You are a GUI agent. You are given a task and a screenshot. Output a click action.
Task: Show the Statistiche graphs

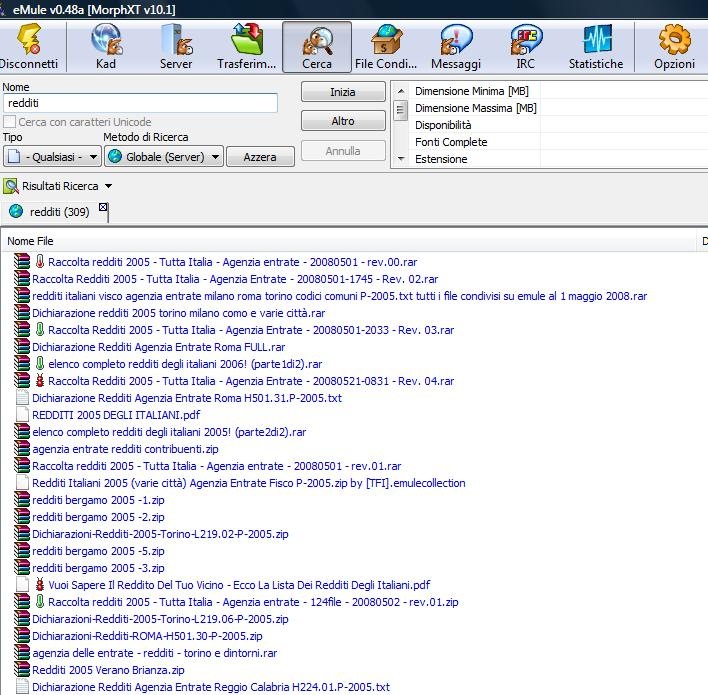596,47
